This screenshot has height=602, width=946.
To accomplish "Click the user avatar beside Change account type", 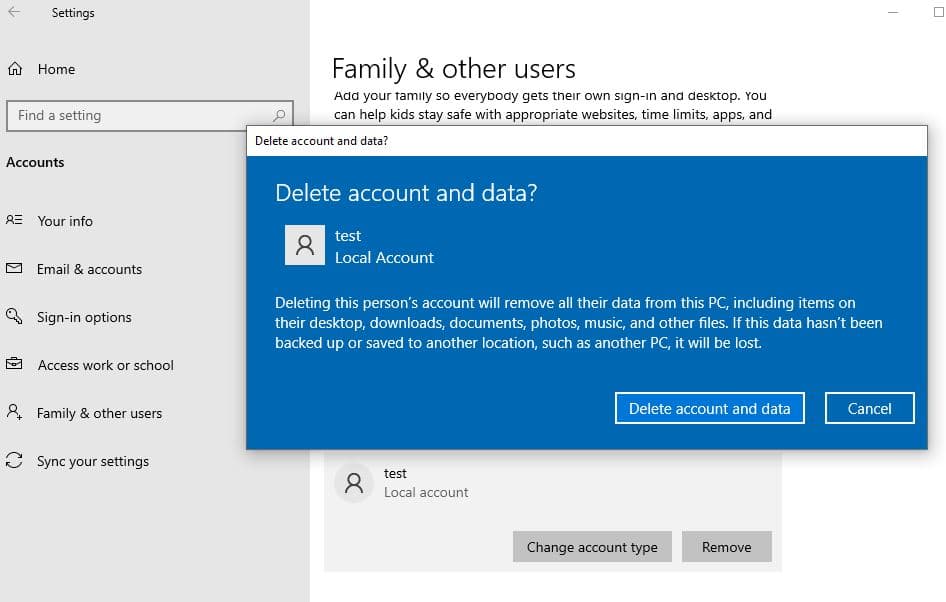I will click(x=353, y=483).
